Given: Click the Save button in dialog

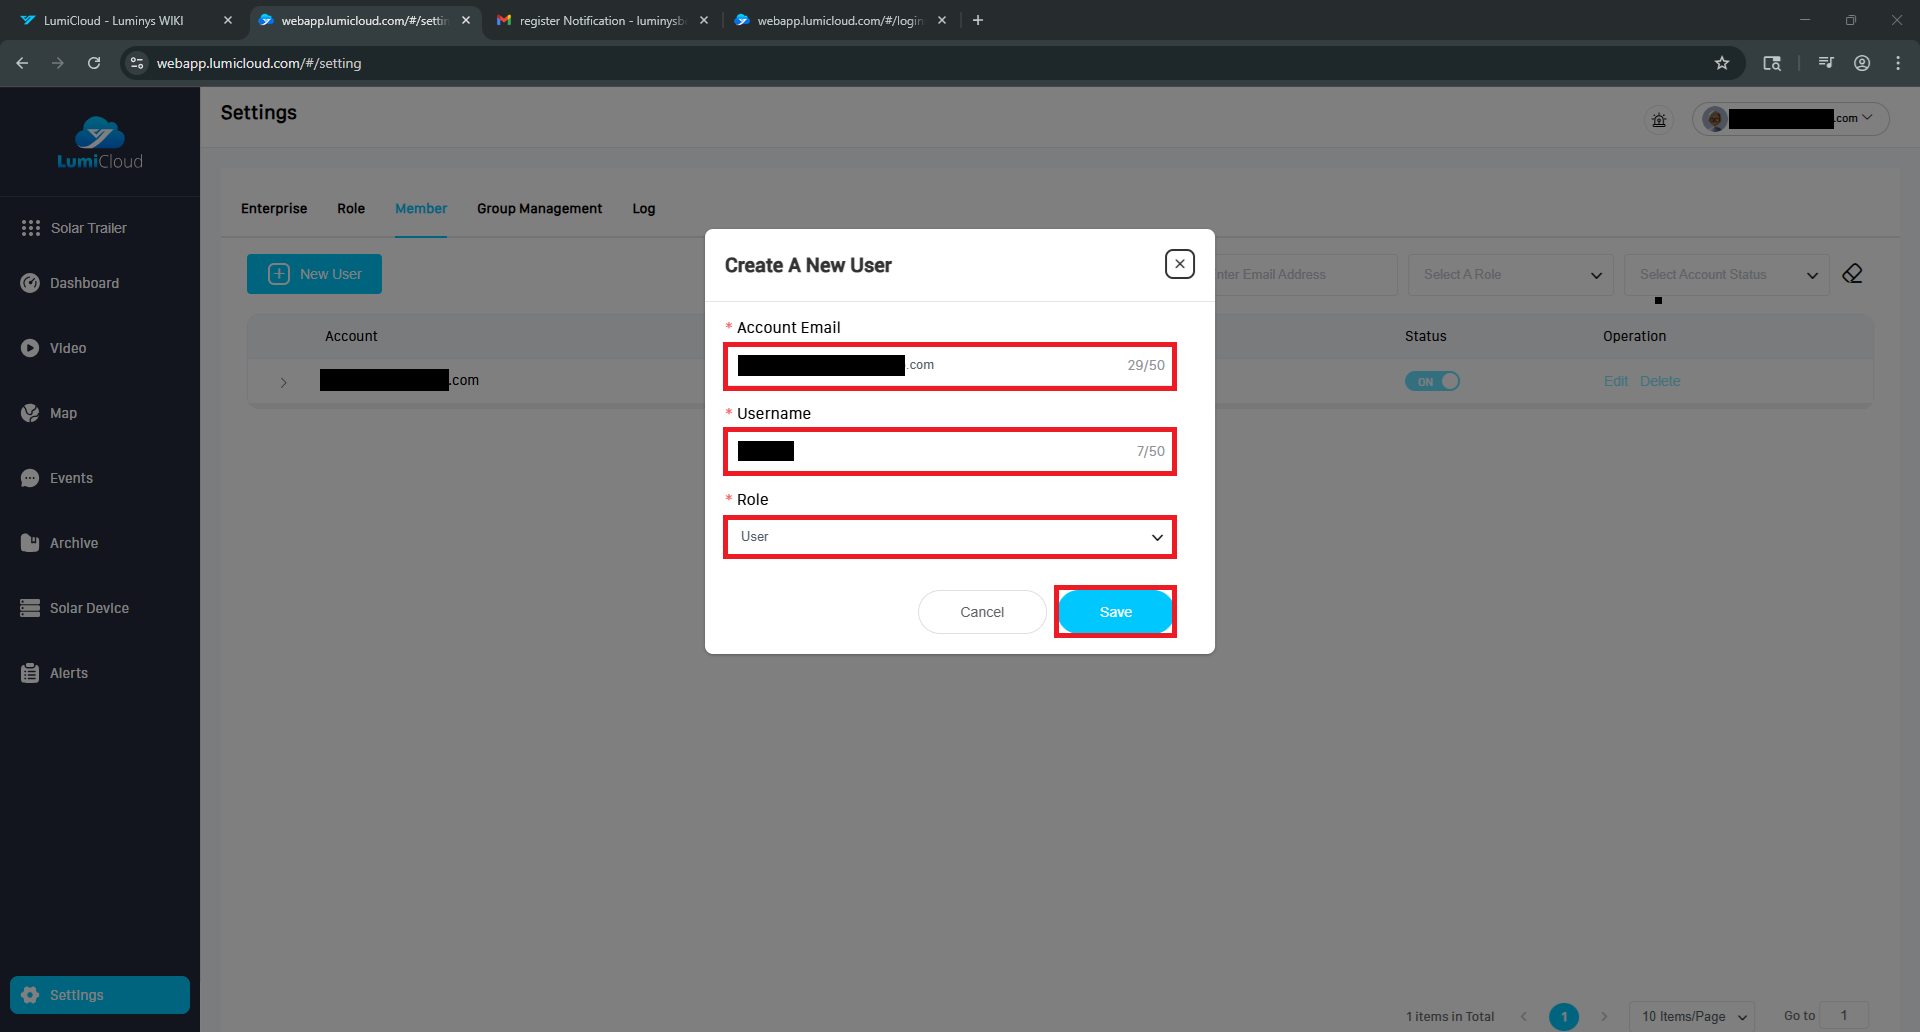Looking at the screenshot, I should (1115, 612).
